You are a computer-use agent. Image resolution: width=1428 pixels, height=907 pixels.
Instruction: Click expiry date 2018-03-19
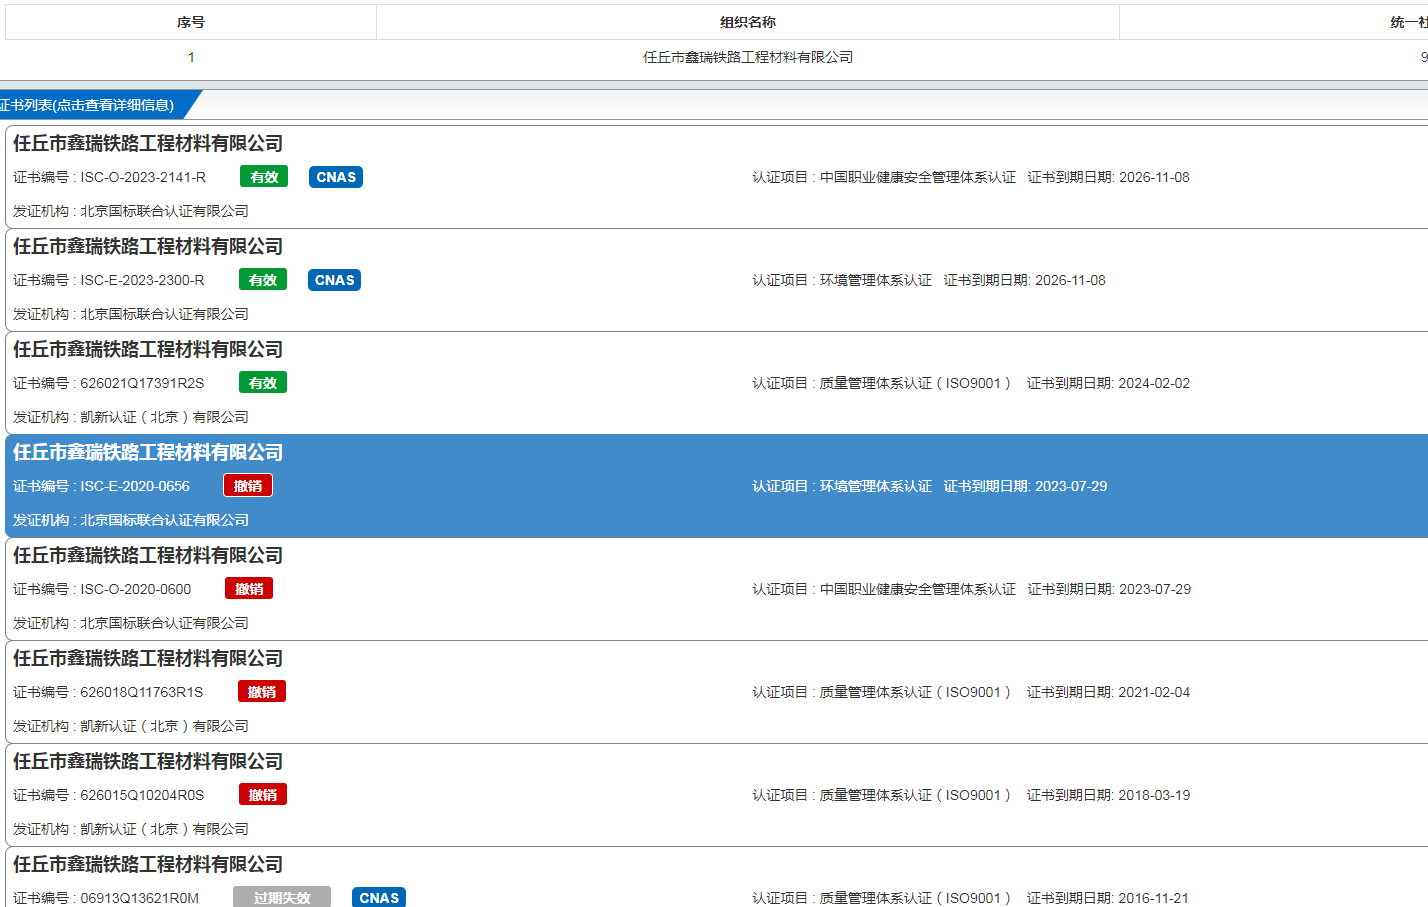coord(1154,795)
